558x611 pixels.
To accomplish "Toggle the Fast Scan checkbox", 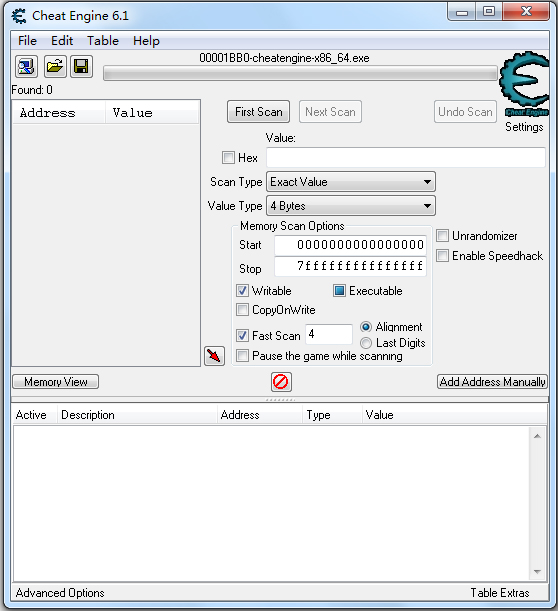I will 242,336.
